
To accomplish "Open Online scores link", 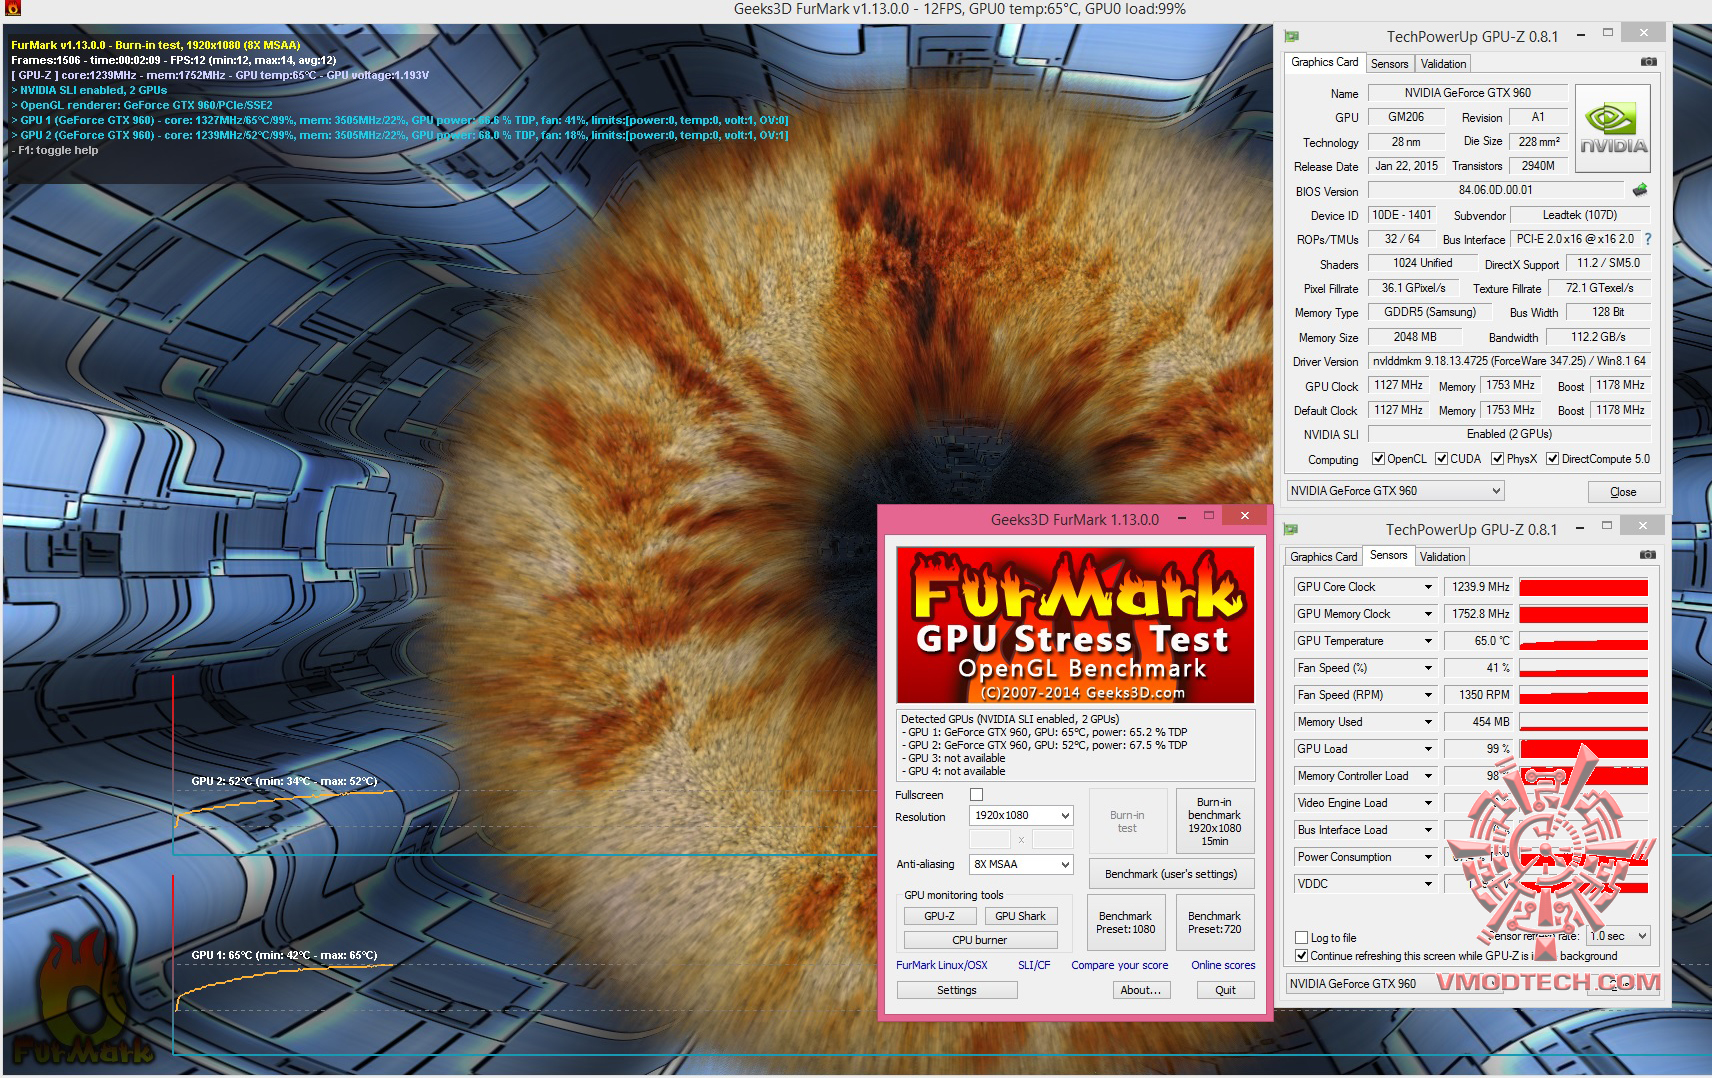I will click(x=1223, y=965).
